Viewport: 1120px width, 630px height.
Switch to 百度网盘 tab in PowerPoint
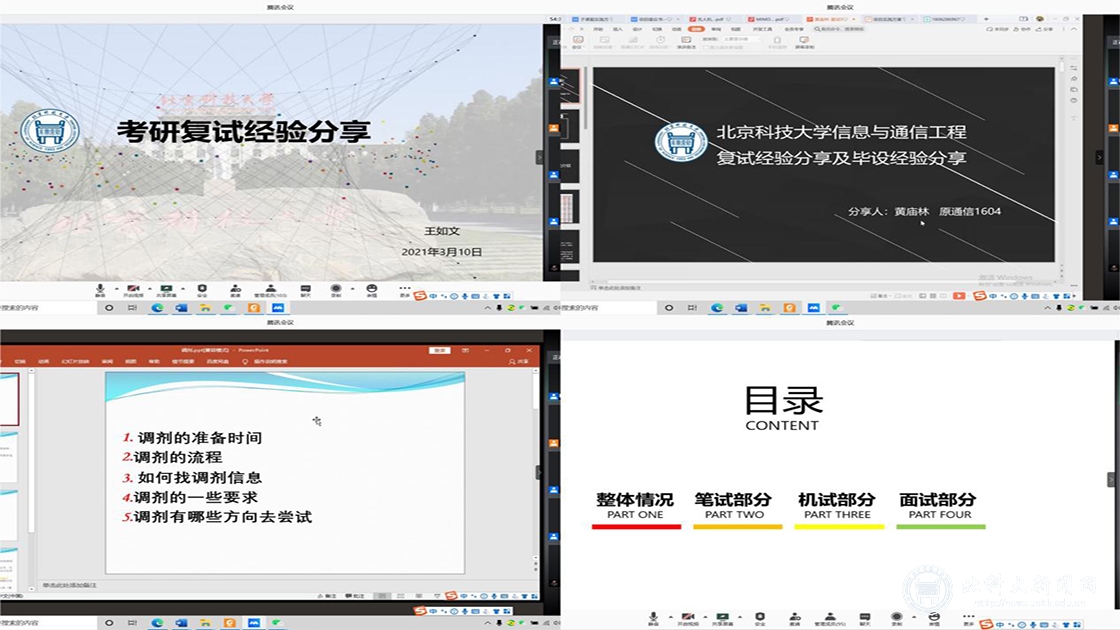point(217,361)
